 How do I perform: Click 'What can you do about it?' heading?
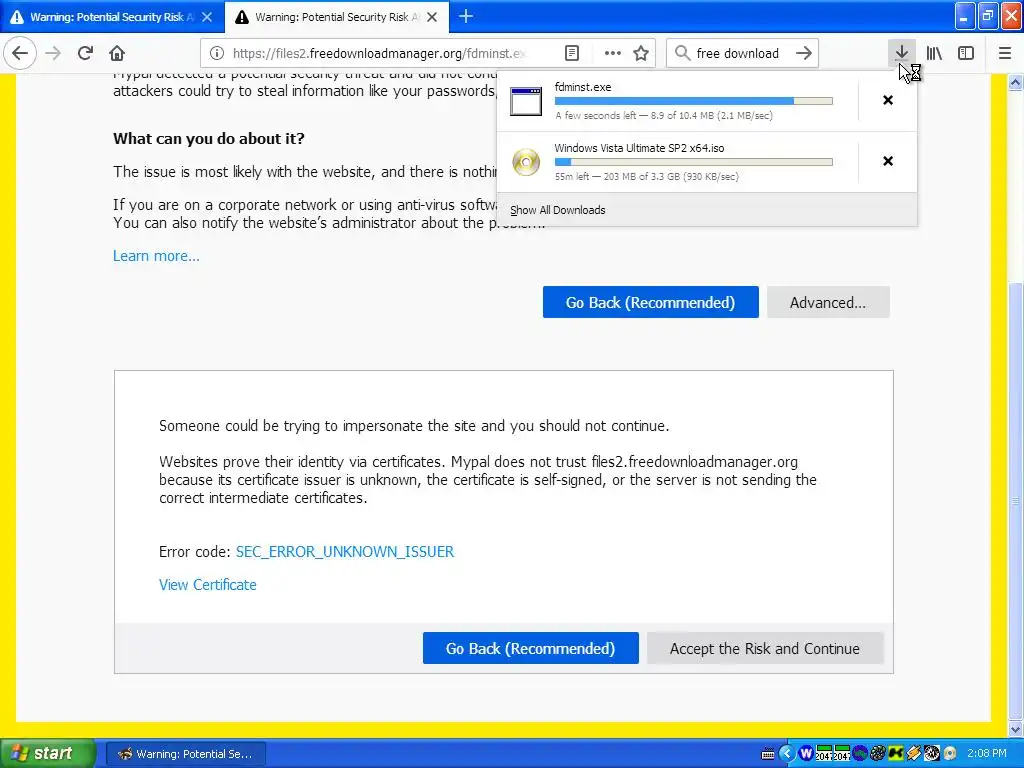[x=209, y=138]
